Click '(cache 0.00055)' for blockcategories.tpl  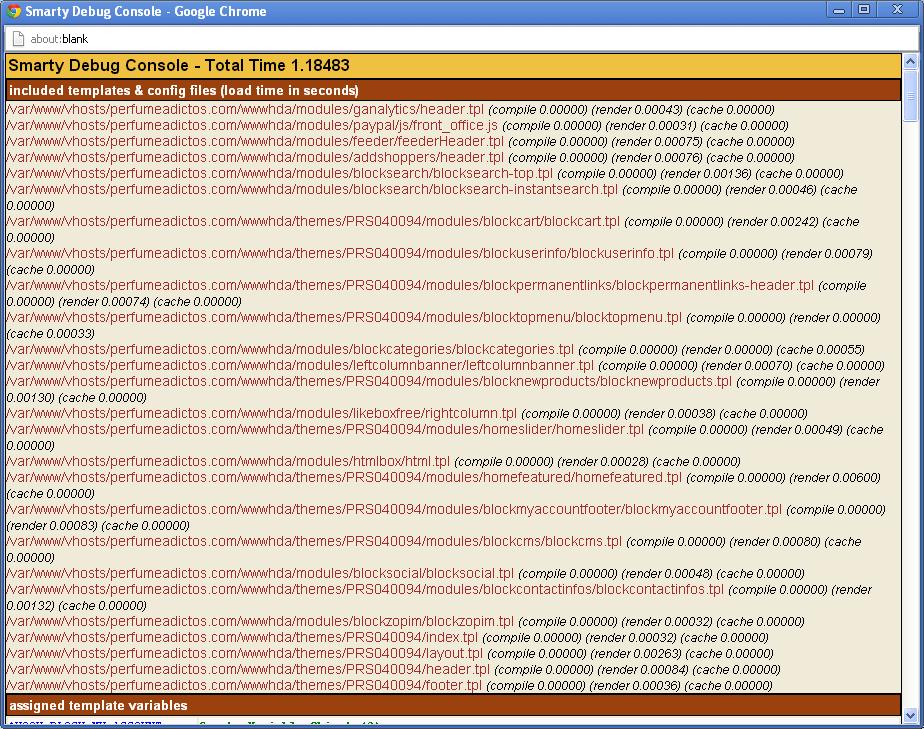click(820, 350)
